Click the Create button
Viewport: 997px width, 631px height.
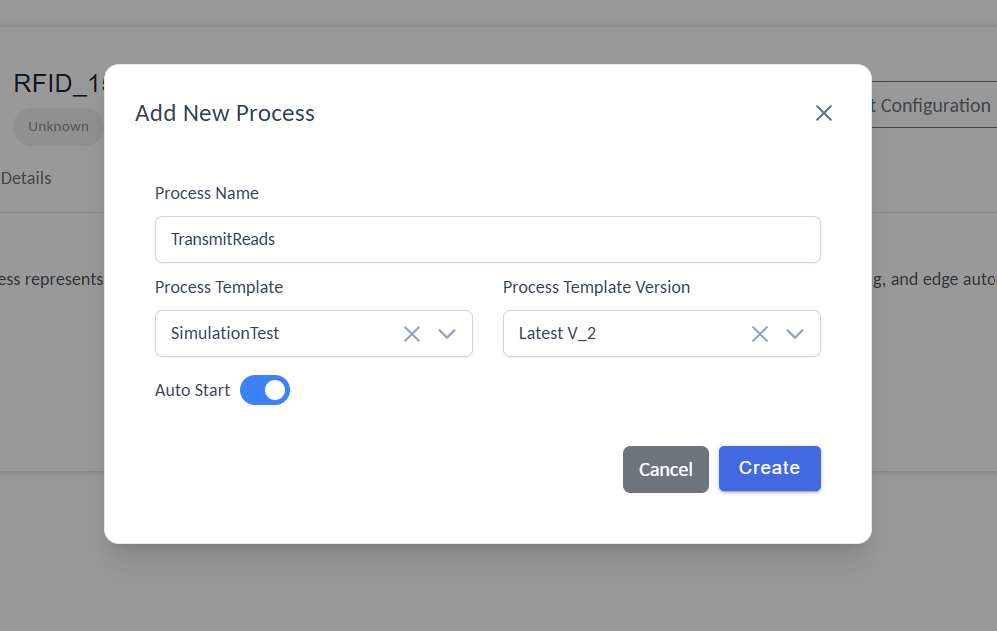769,469
